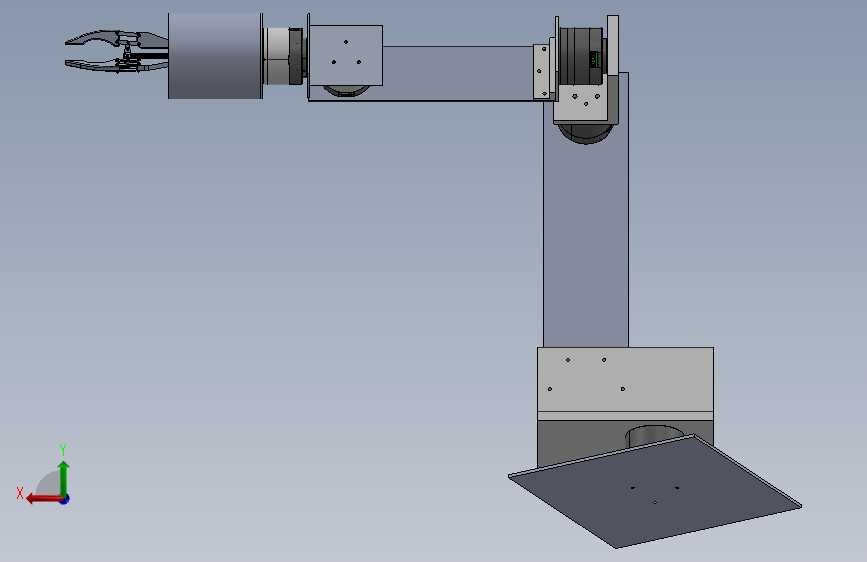Select the thin vertical plate right of elbow motor
867x562 pixels.
(613, 45)
